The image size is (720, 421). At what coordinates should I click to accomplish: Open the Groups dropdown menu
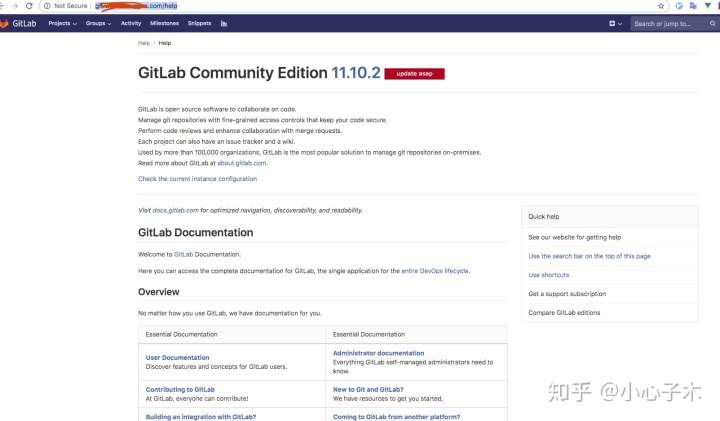click(98, 23)
